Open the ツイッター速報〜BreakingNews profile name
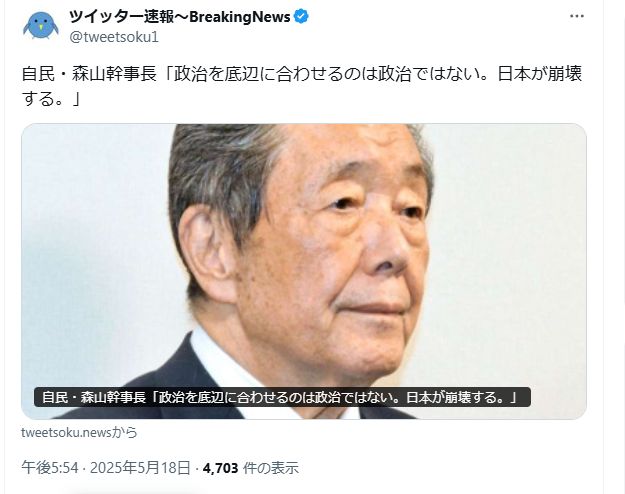Screen dimensions: 625x494 click(180, 17)
